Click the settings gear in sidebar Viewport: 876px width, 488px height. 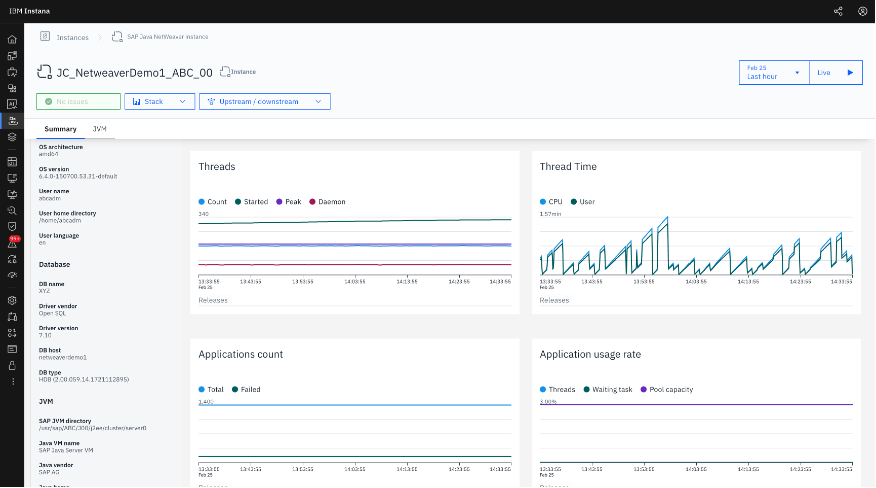[12, 300]
